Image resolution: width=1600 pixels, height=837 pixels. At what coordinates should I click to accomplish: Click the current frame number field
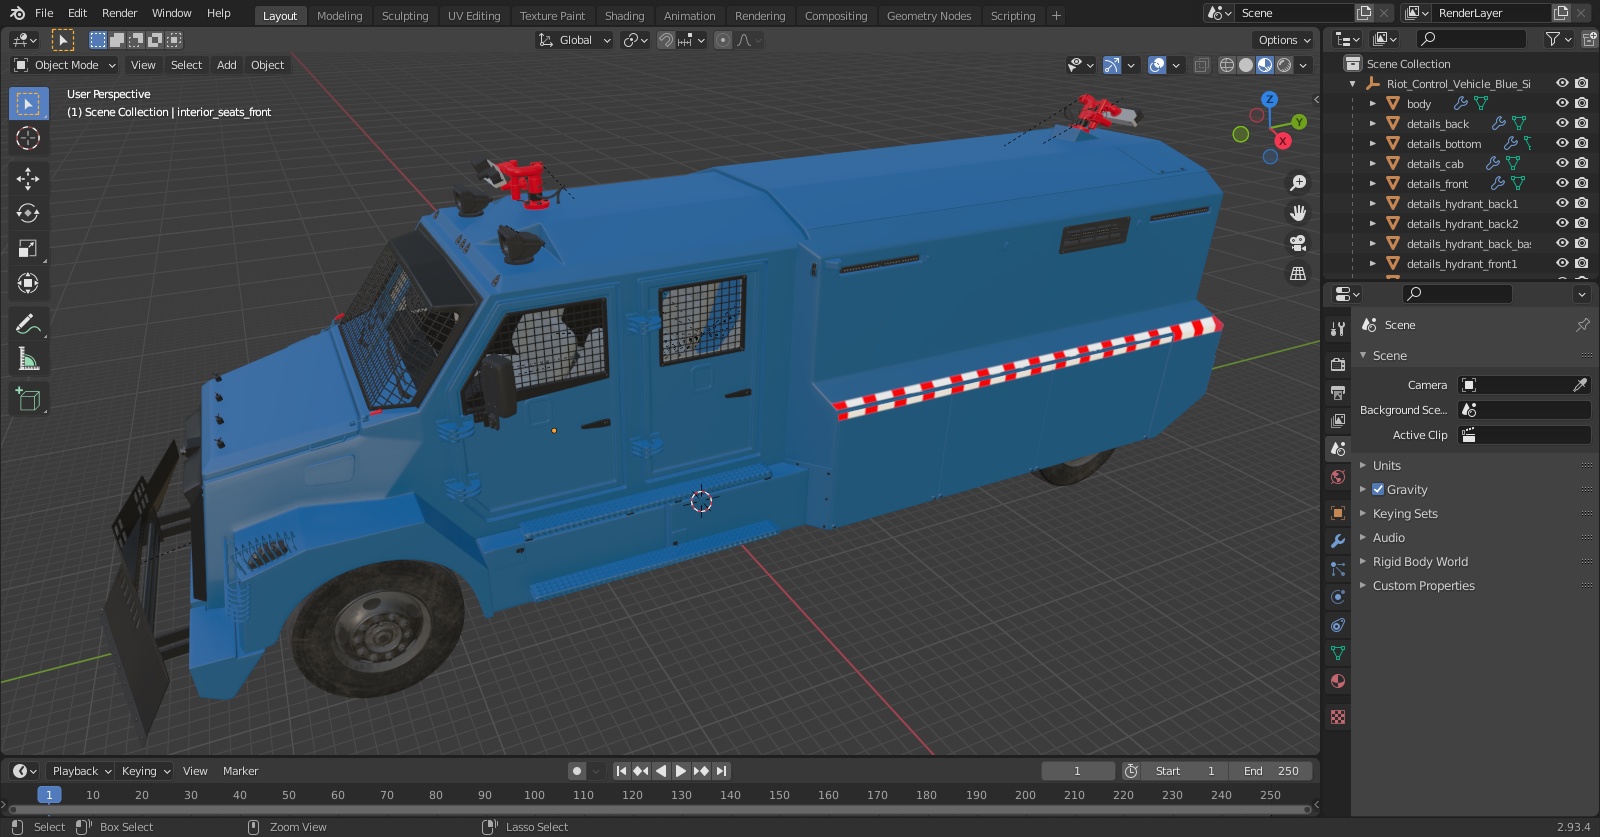(x=1078, y=771)
